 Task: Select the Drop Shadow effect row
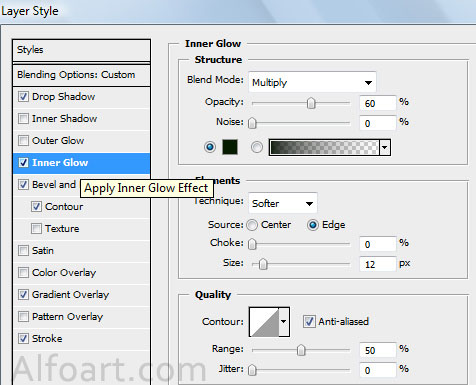[81, 97]
